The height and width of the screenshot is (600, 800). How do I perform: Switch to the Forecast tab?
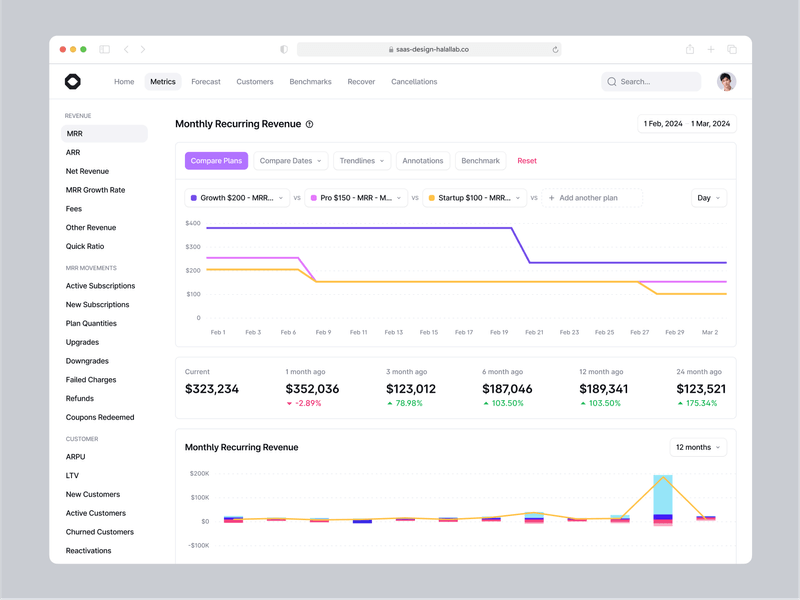click(x=206, y=81)
